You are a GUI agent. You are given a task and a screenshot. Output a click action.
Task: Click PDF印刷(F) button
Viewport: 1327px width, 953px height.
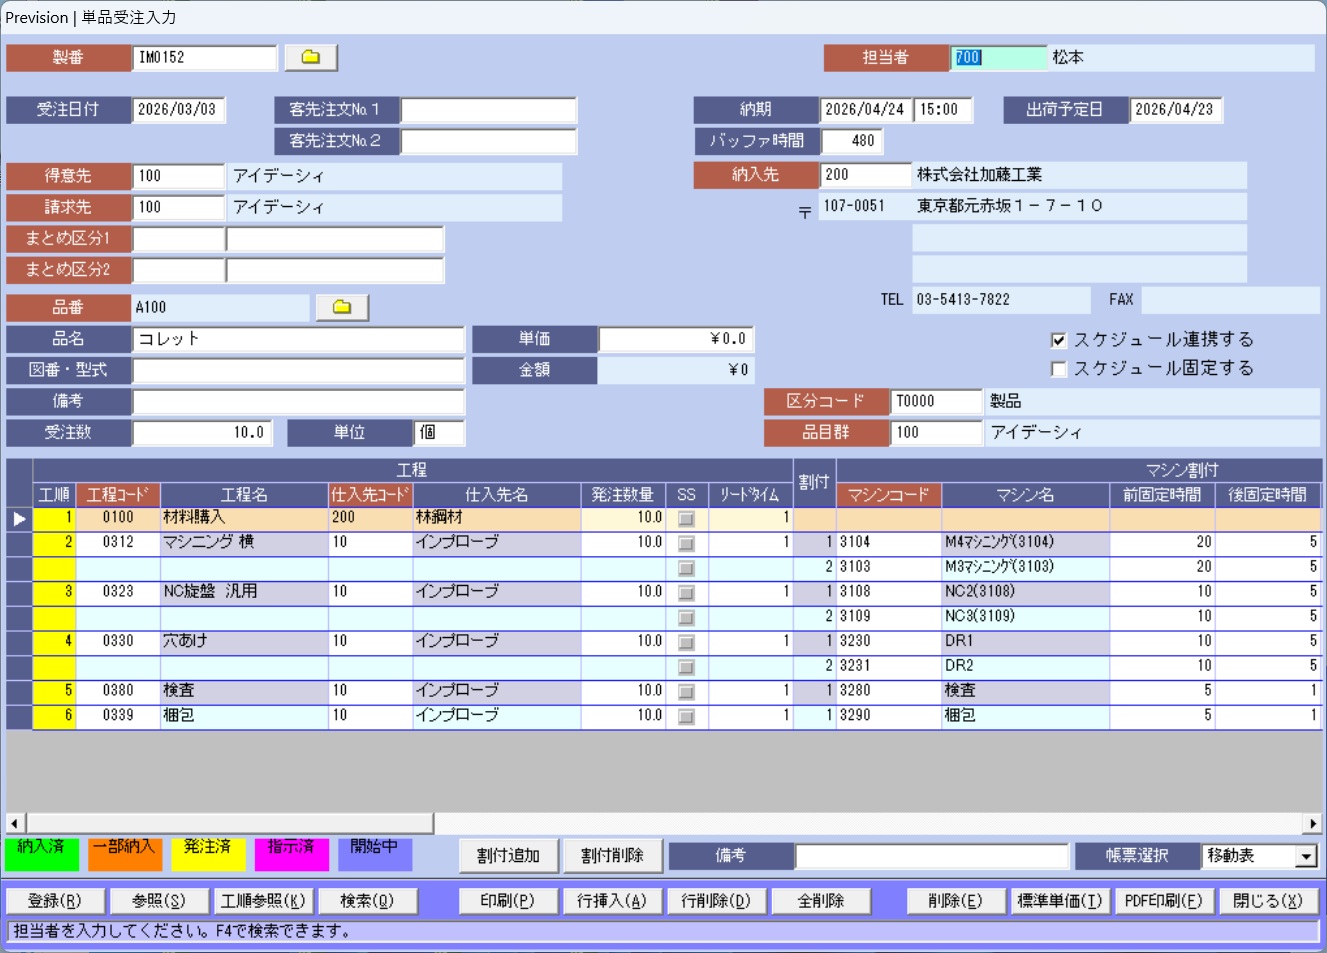point(1164,901)
